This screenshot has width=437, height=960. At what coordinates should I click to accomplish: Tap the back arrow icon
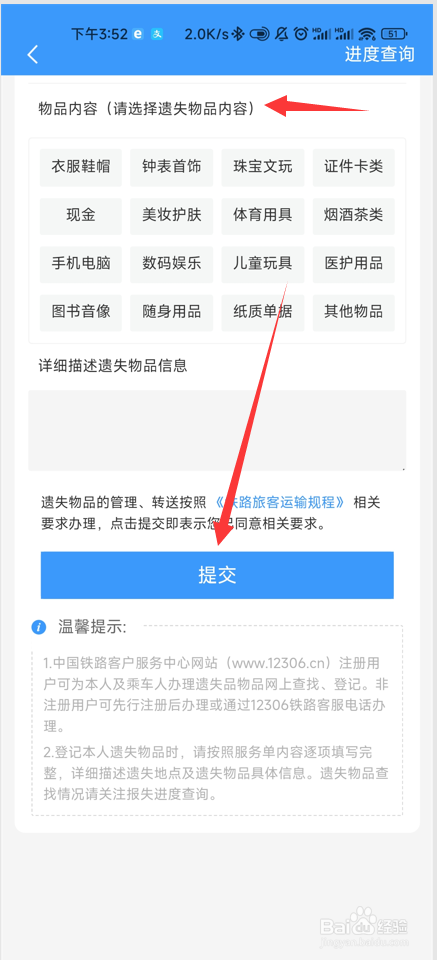pos(33,54)
